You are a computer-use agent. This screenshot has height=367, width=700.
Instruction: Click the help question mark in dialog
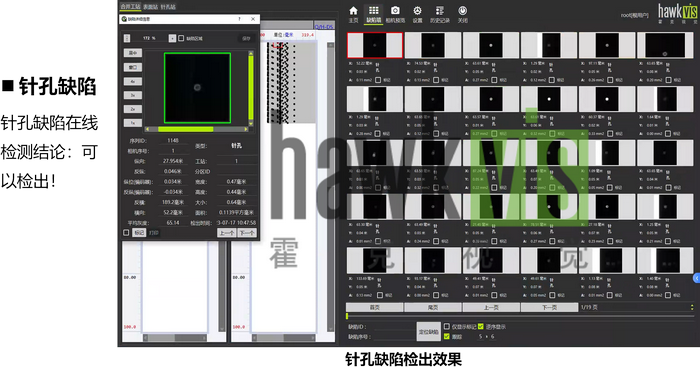pyautogui.click(x=239, y=19)
